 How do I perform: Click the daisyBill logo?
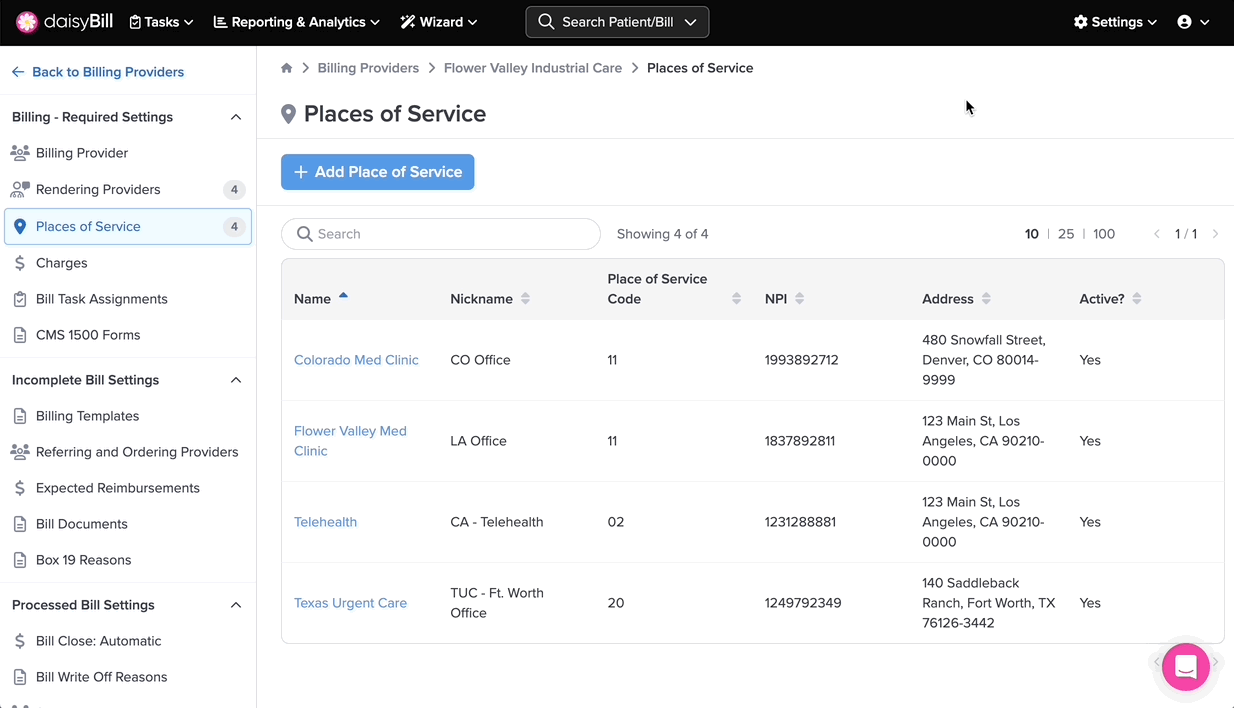65,22
